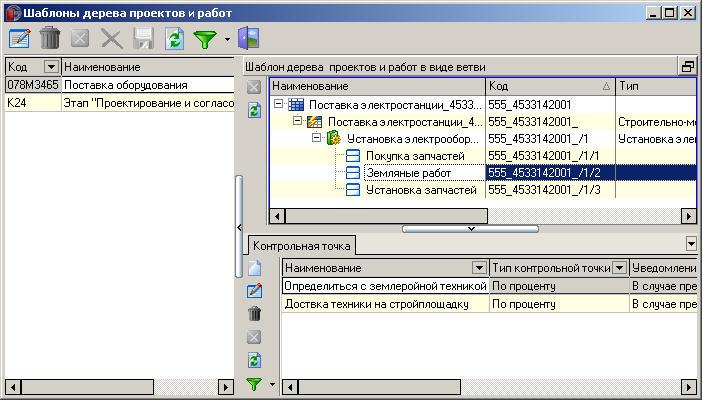Select the Земляные работ tree item
Viewport: 703px width, 401px height.
pos(408,173)
